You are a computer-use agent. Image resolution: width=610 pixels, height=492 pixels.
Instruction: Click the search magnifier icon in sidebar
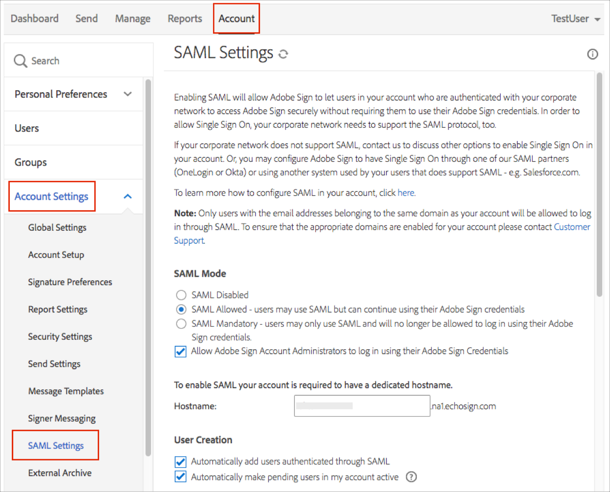point(20,61)
